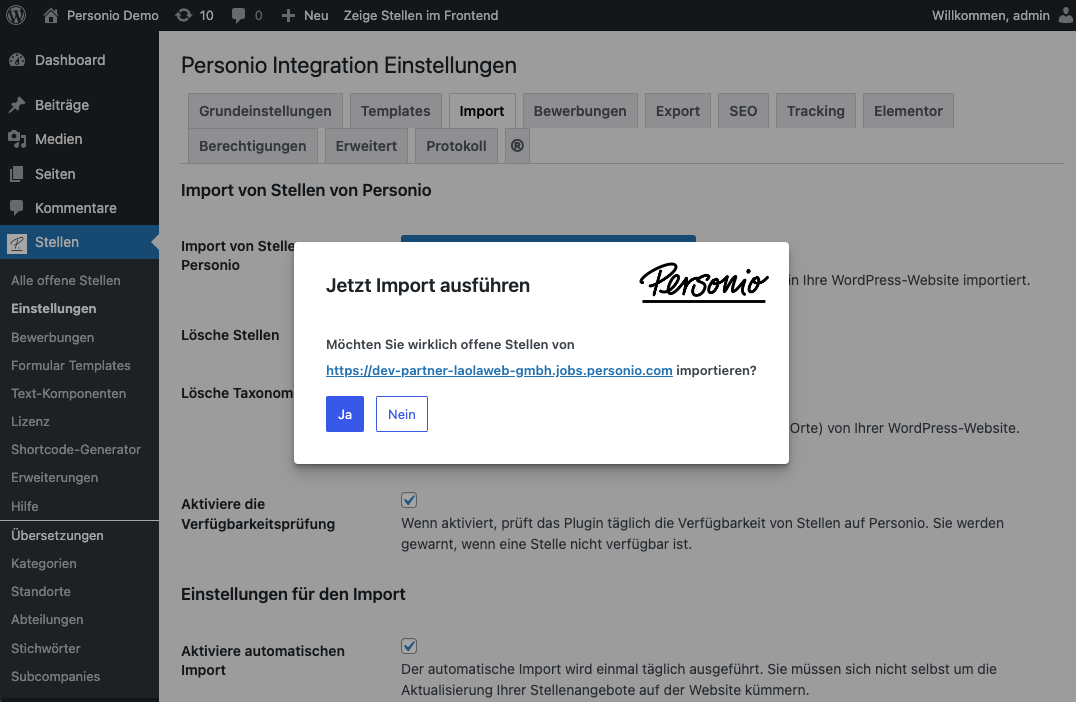Open Formular Templates submenu item
This screenshot has width=1076, height=702.
[71, 366]
